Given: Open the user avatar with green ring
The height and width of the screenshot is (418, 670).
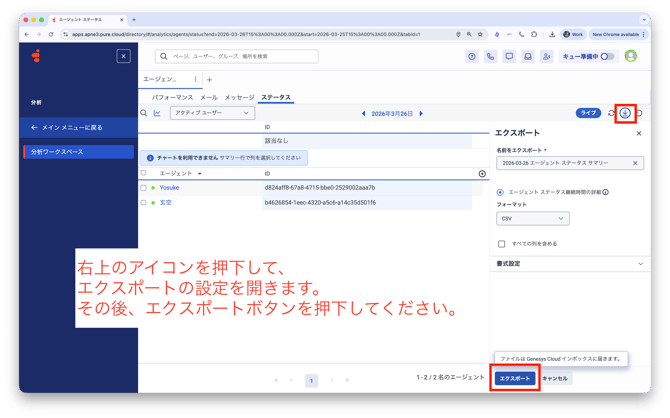Looking at the screenshot, I should click(631, 56).
